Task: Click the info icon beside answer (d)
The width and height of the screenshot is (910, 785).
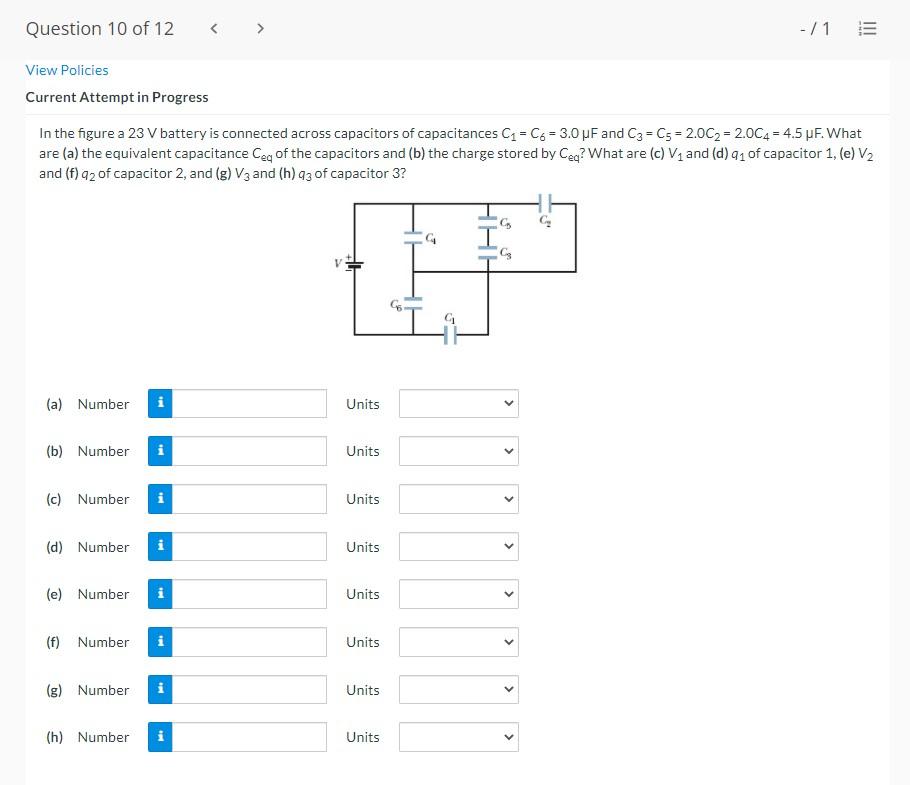Action: coord(160,546)
